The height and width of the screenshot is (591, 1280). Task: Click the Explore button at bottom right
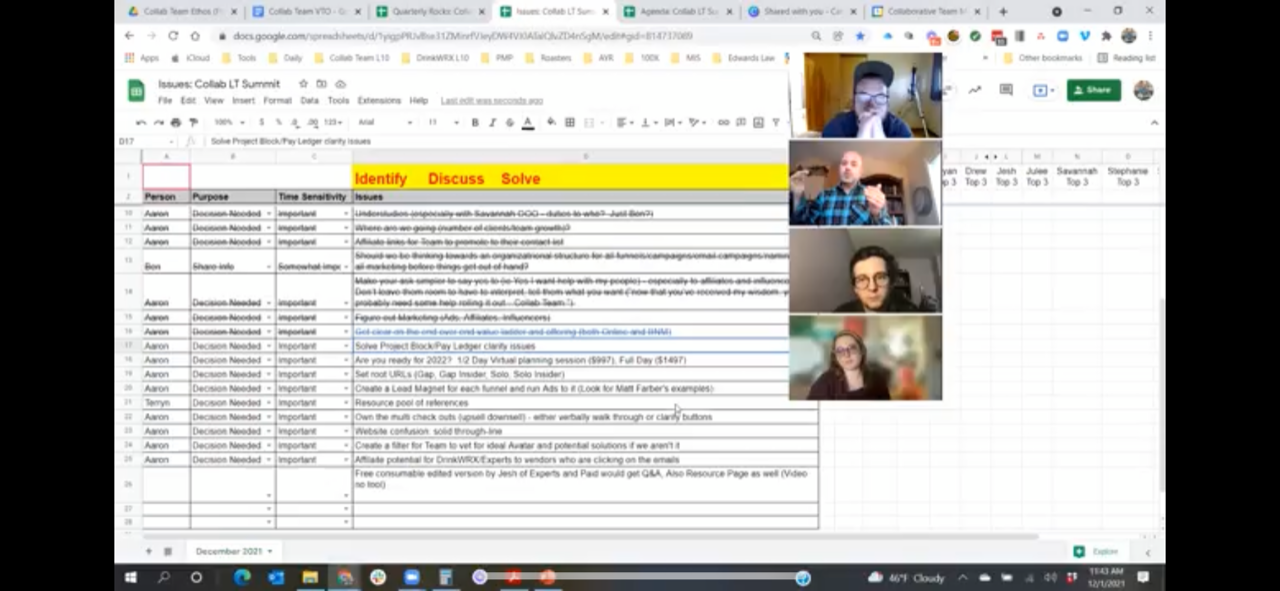coord(1097,552)
